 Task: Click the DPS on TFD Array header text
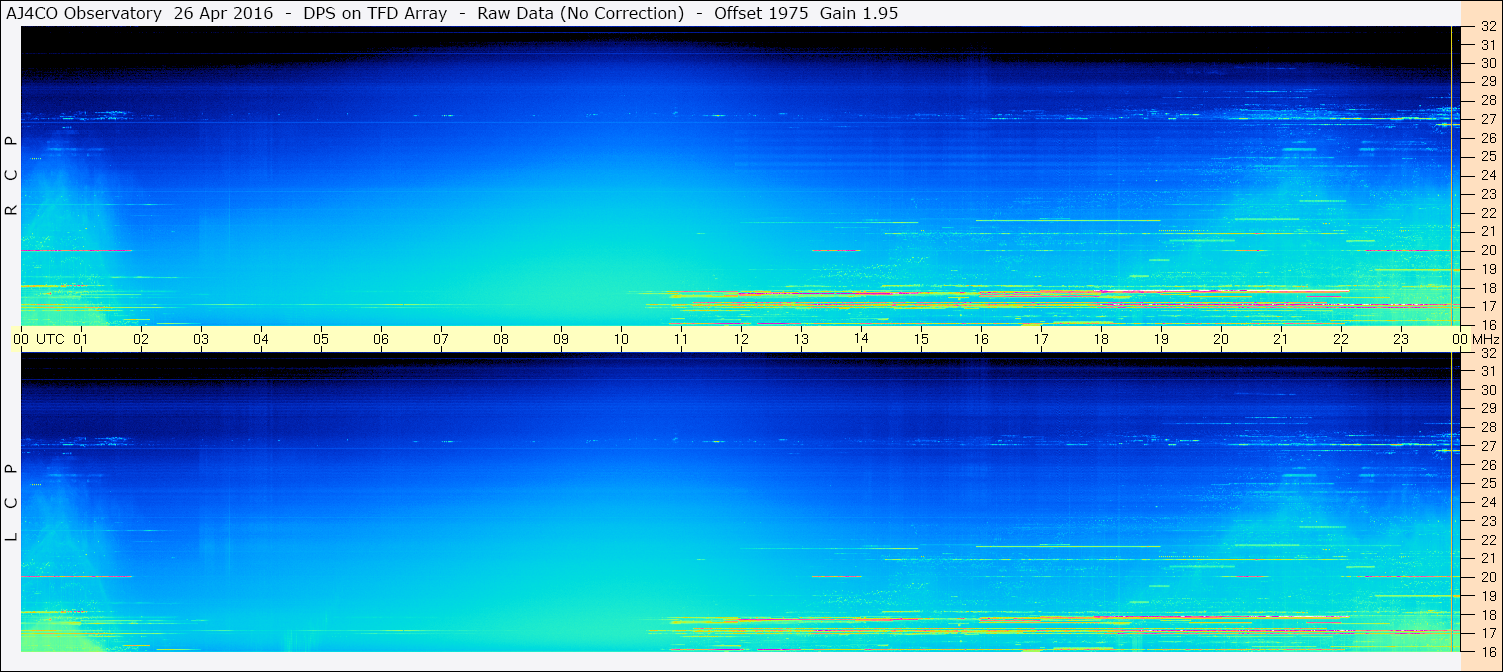click(376, 14)
